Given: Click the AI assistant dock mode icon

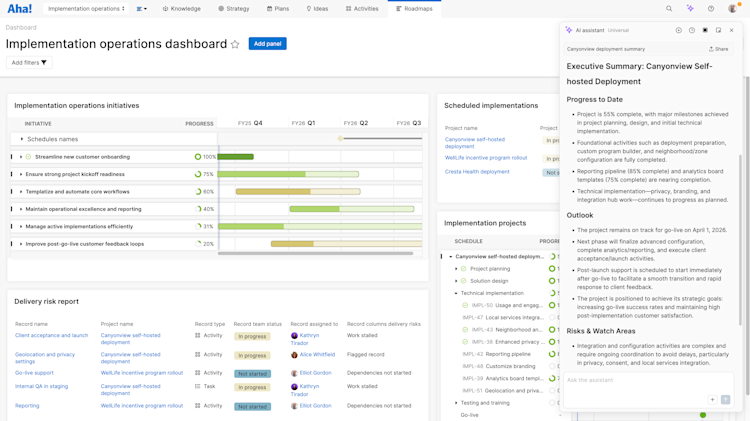Looking at the screenshot, I should pyautogui.click(x=705, y=30).
